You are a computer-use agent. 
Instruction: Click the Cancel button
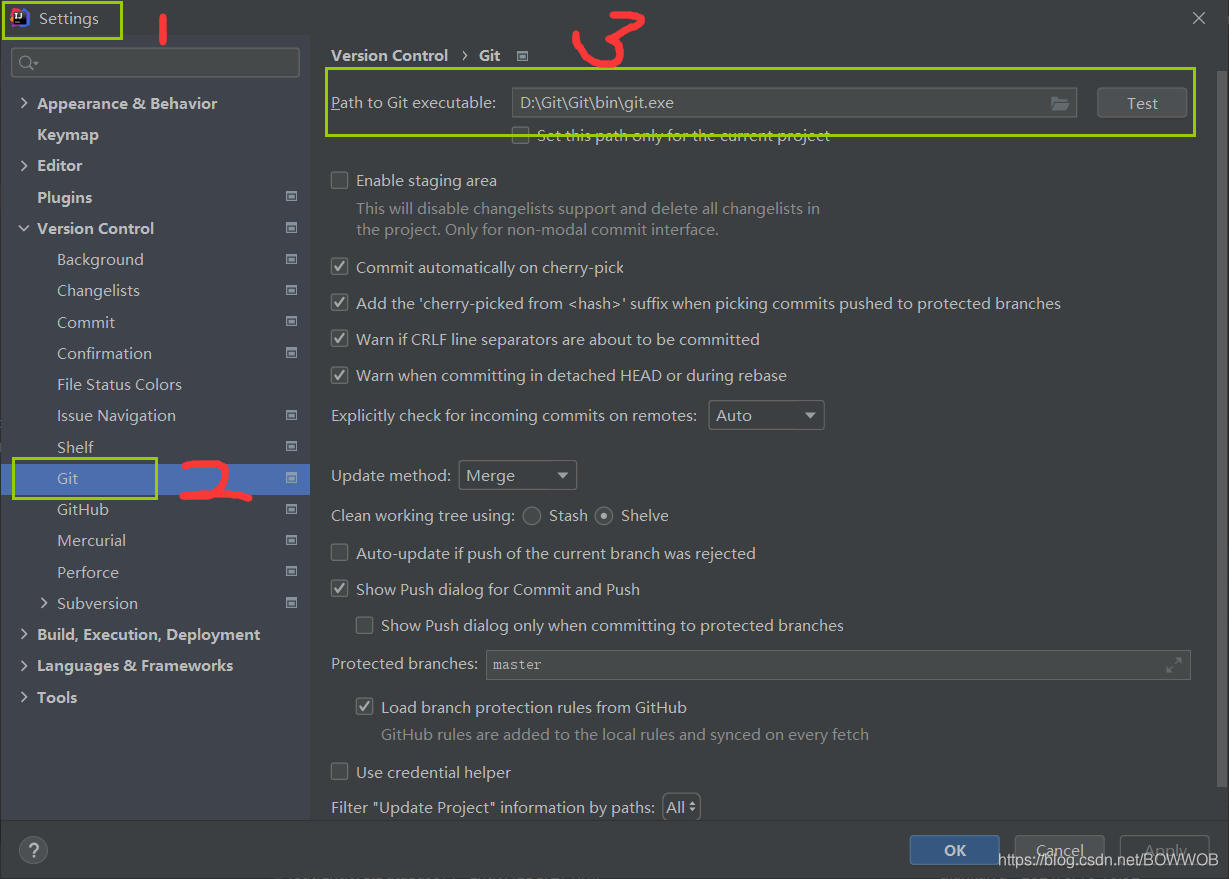(x=1060, y=850)
